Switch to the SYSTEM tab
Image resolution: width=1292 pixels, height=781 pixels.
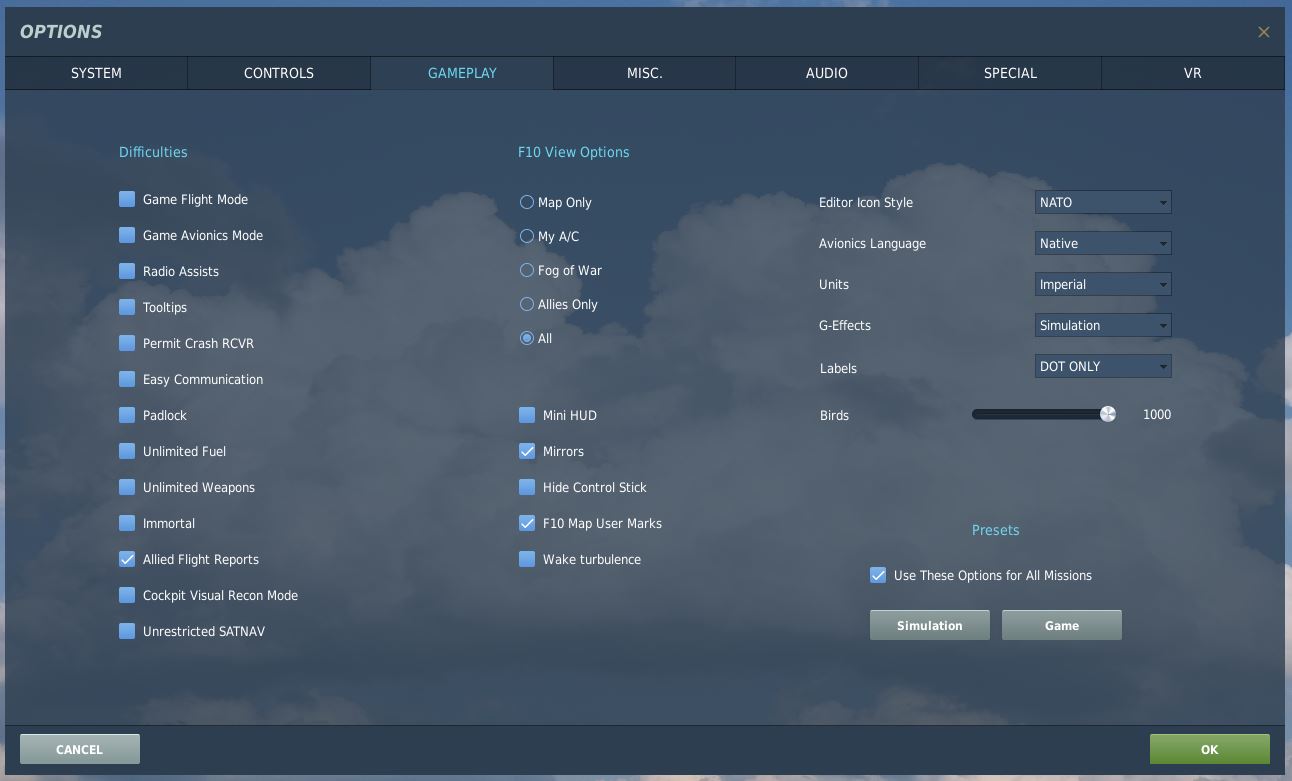pyautogui.click(x=96, y=73)
